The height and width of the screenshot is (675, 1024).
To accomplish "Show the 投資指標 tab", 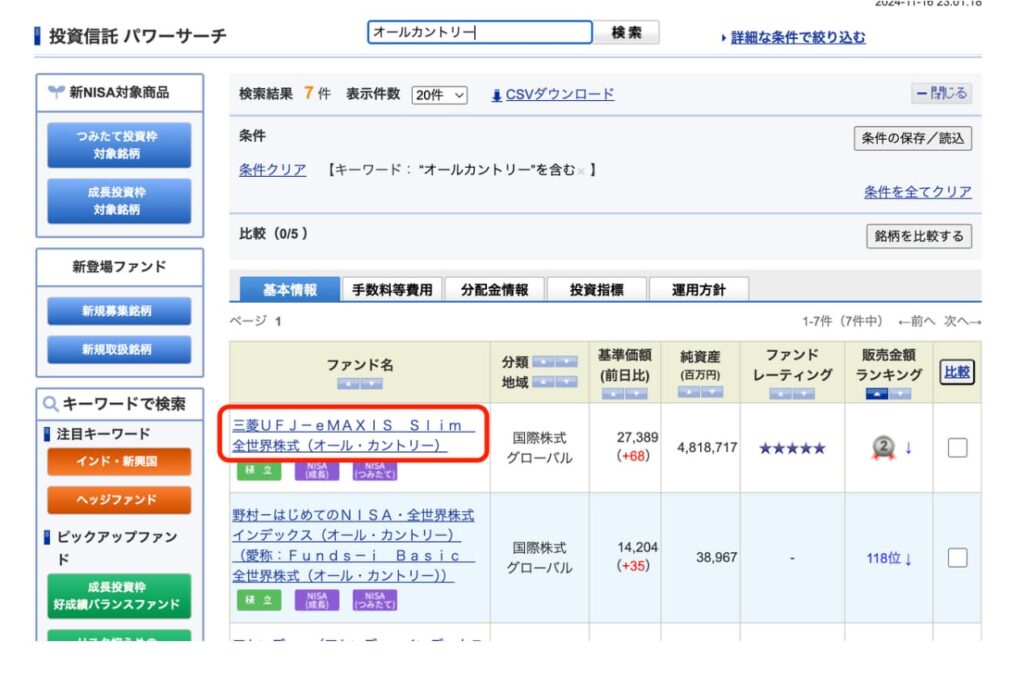I will click(x=597, y=290).
